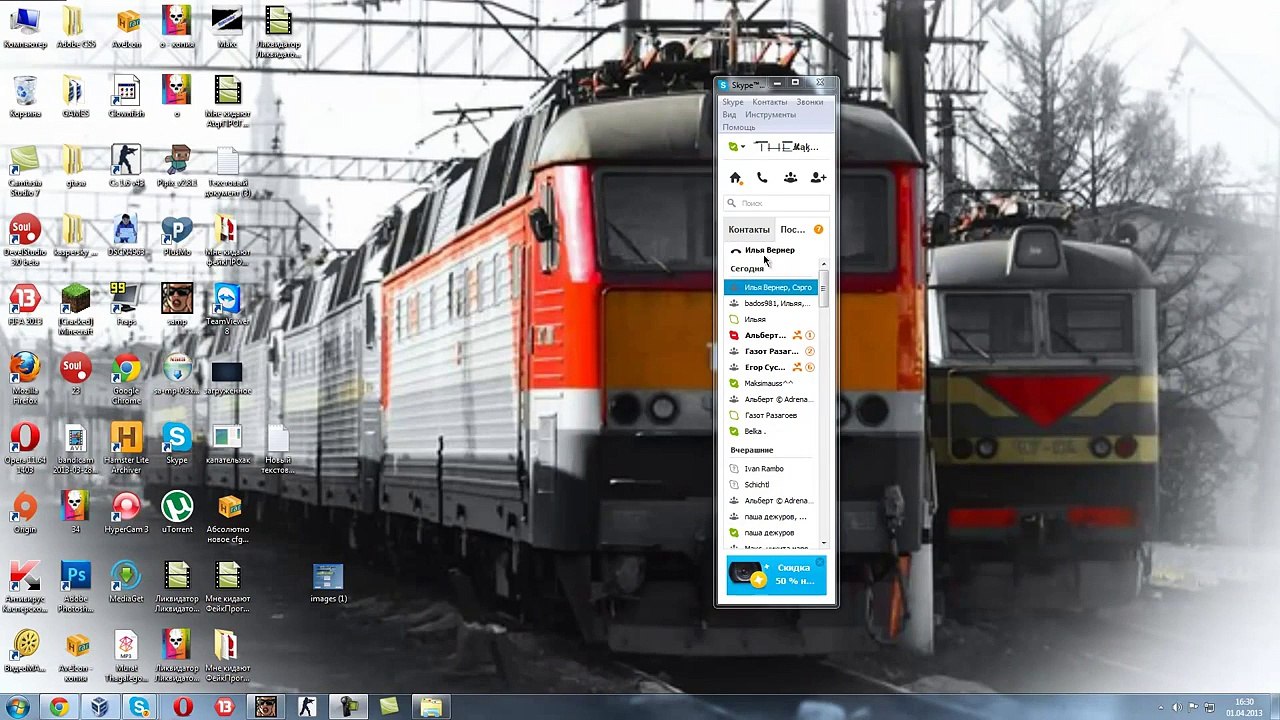The image size is (1280, 720).
Task: Open the Ivan Rambo conversation
Action: (773, 468)
